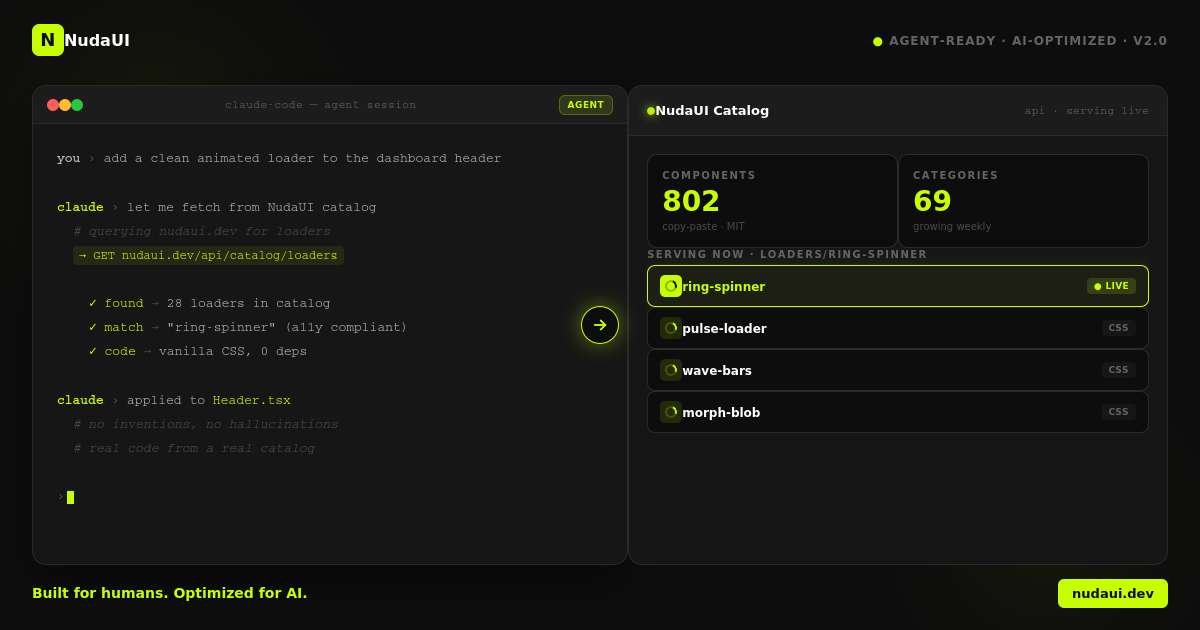This screenshot has height=630, width=1200.
Task: Select the morph-blob label
Action: [721, 413]
